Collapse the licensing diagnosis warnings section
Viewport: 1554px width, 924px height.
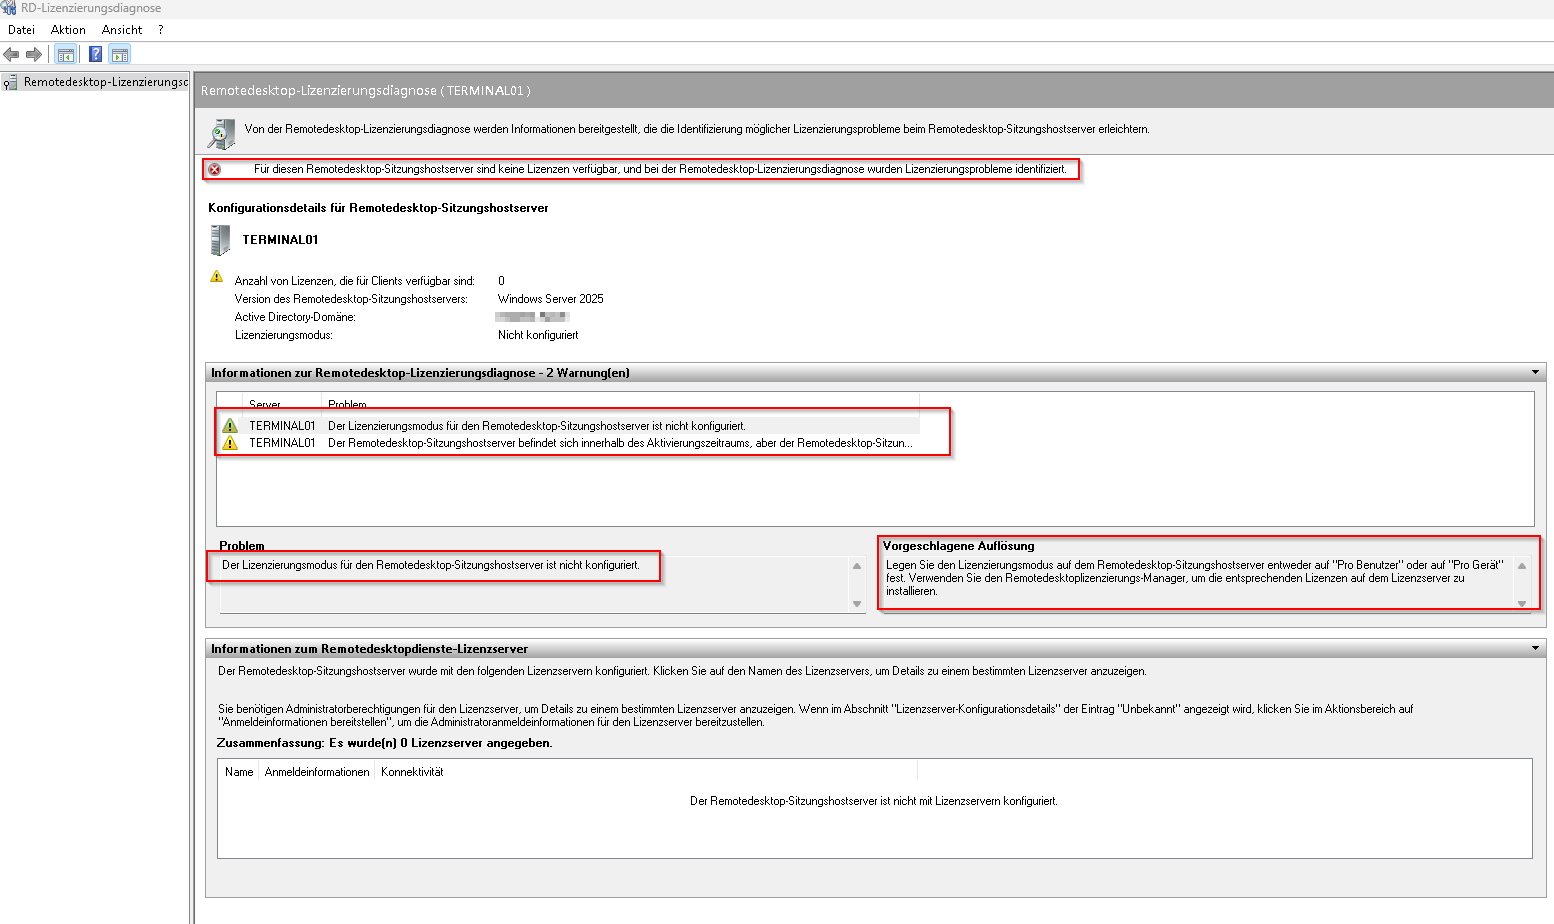click(x=1535, y=373)
